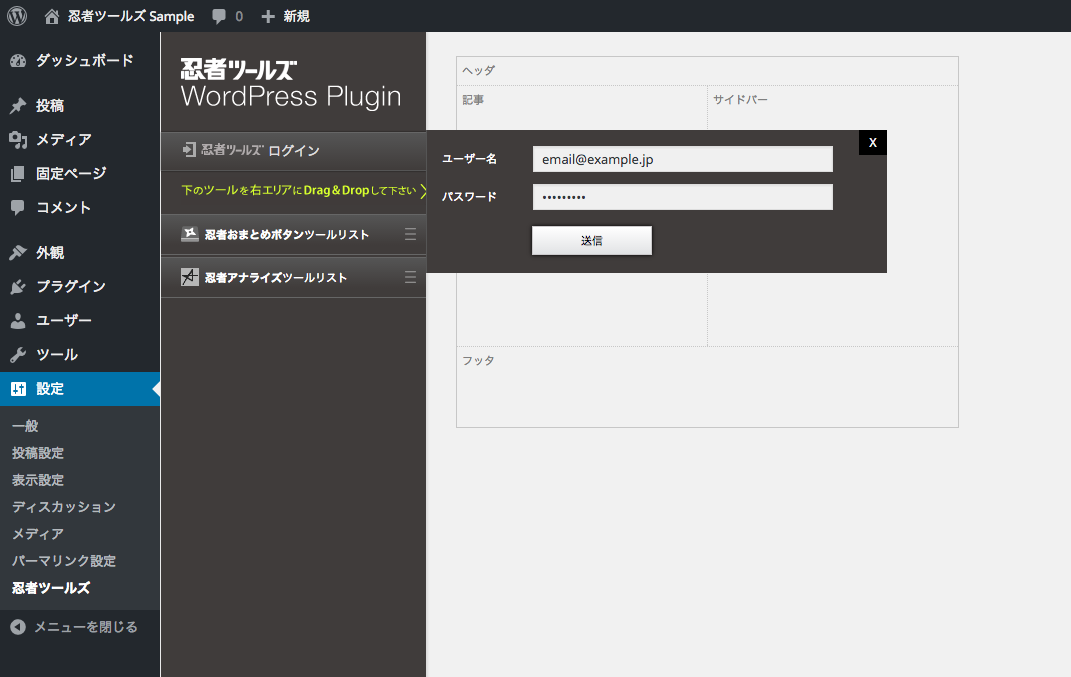Open 表示設定 submenu
This screenshot has height=677, width=1071.
tap(38, 480)
